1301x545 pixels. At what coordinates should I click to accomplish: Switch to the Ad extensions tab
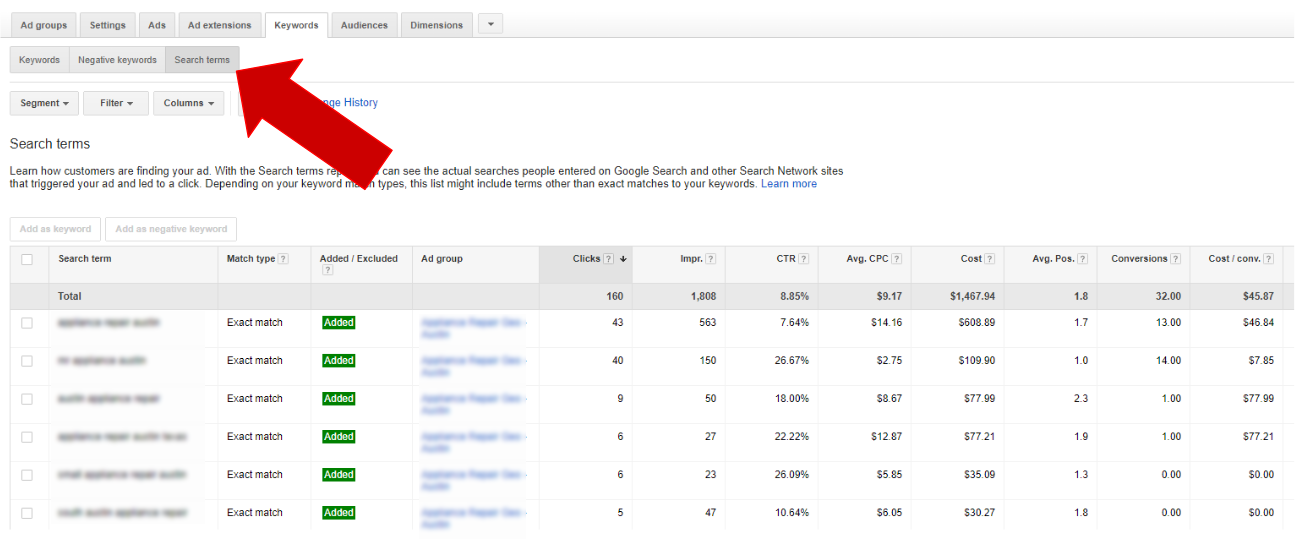219,25
